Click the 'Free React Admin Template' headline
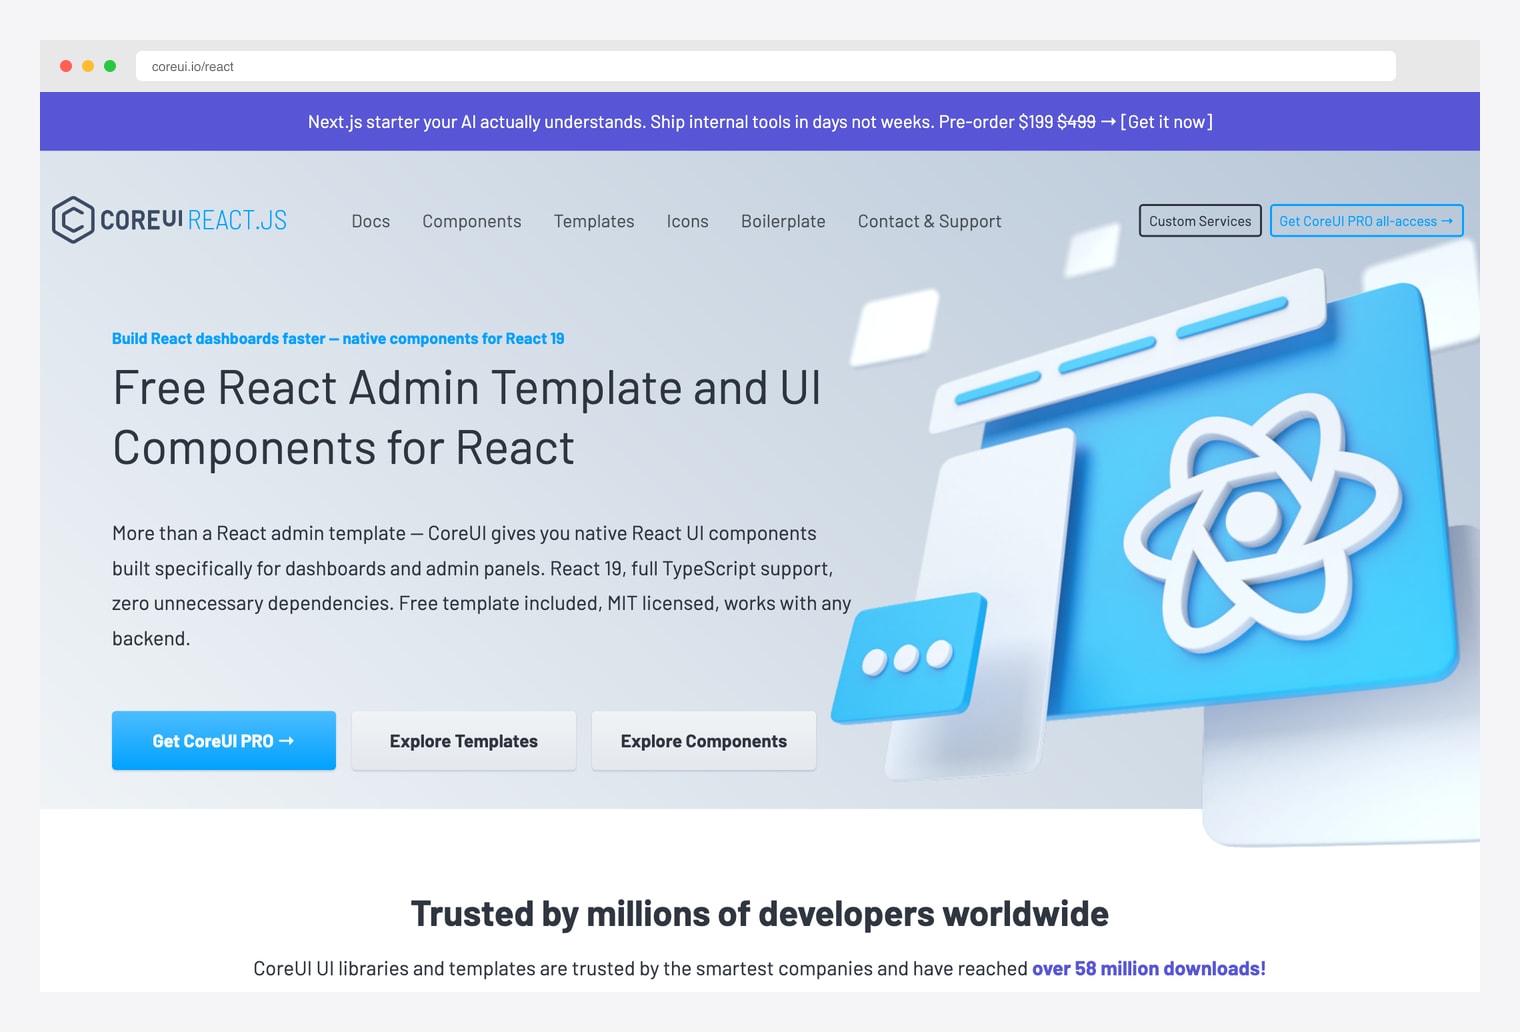Viewport: 1520px width, 1032px height. 467,417
